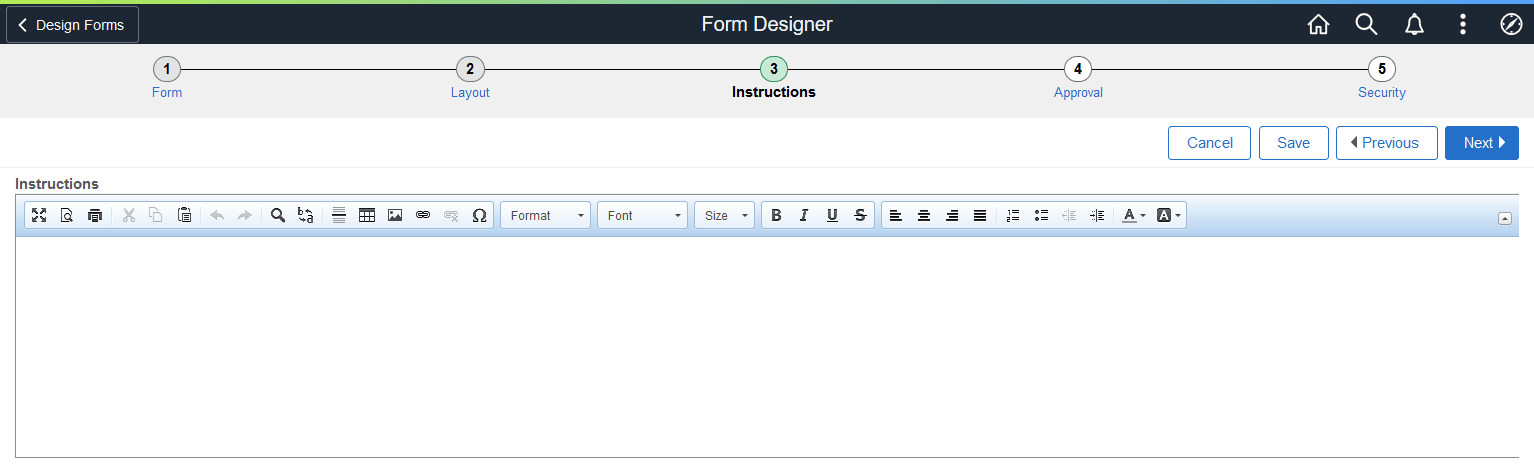Open the Actions menu (three dots)
1534x474 pixels.
pos(1463,25)
